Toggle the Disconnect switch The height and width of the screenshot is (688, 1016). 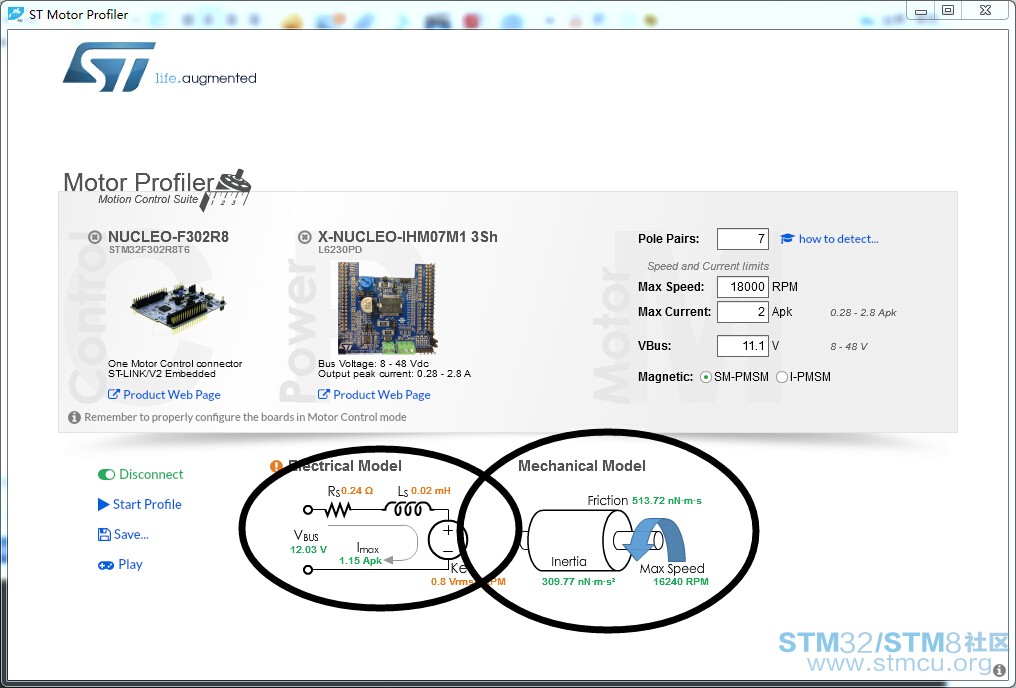(106, 474)
